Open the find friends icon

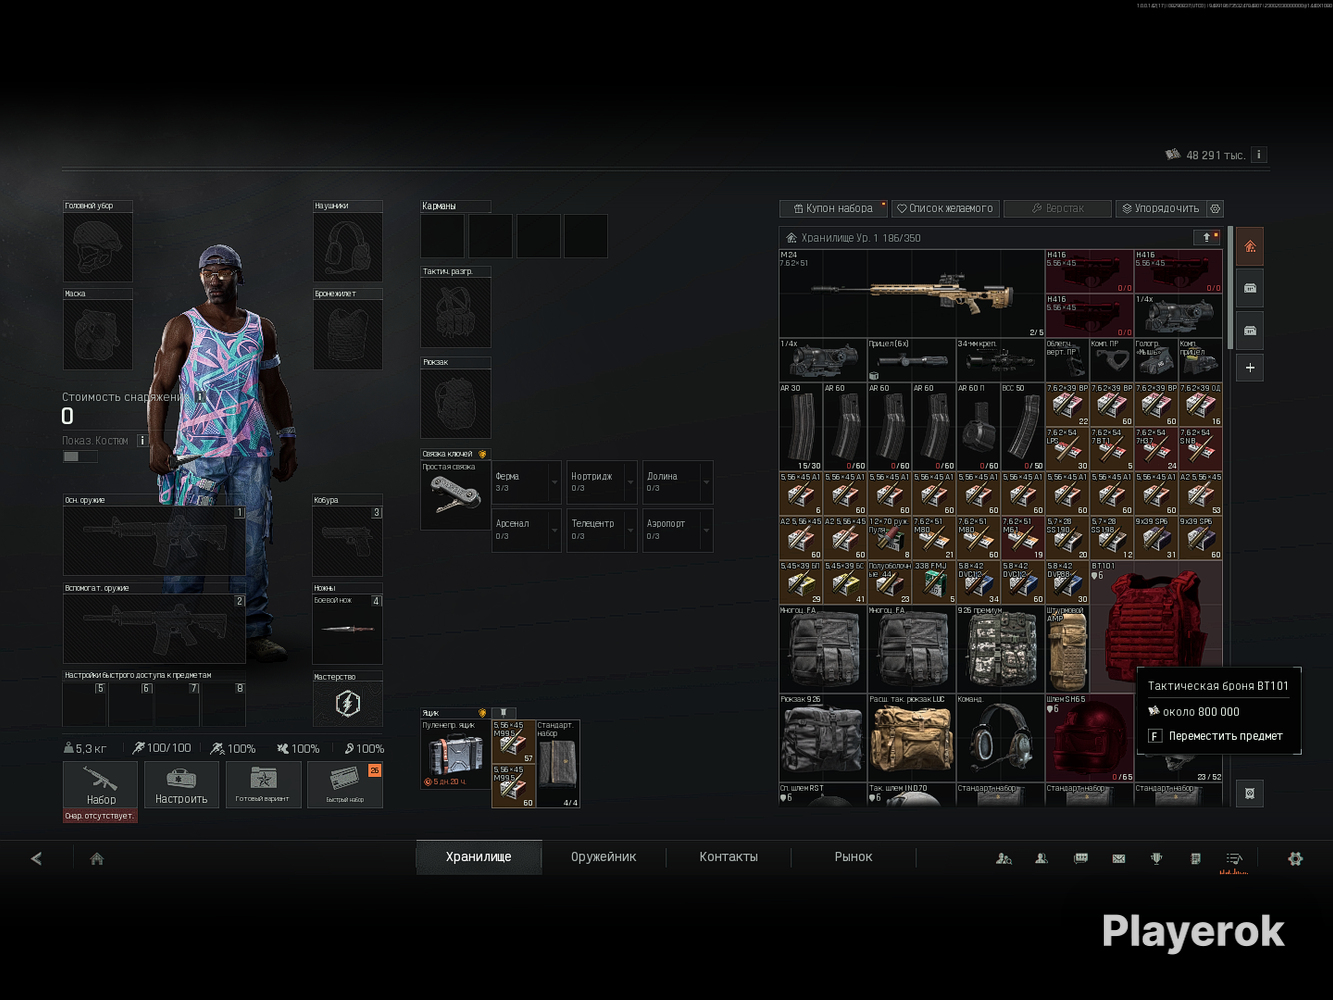coord(1004,858)
